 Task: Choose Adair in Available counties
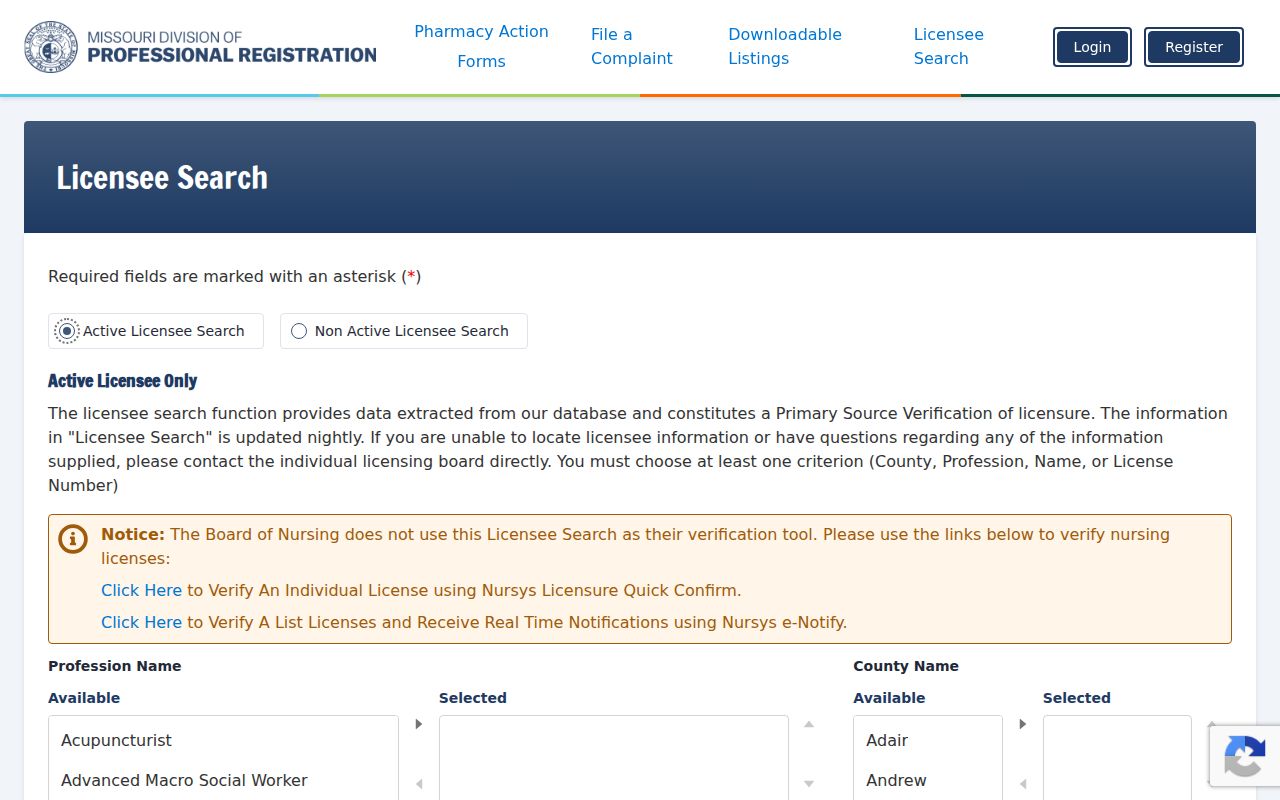pyautogui.click(x=928, y=740)
